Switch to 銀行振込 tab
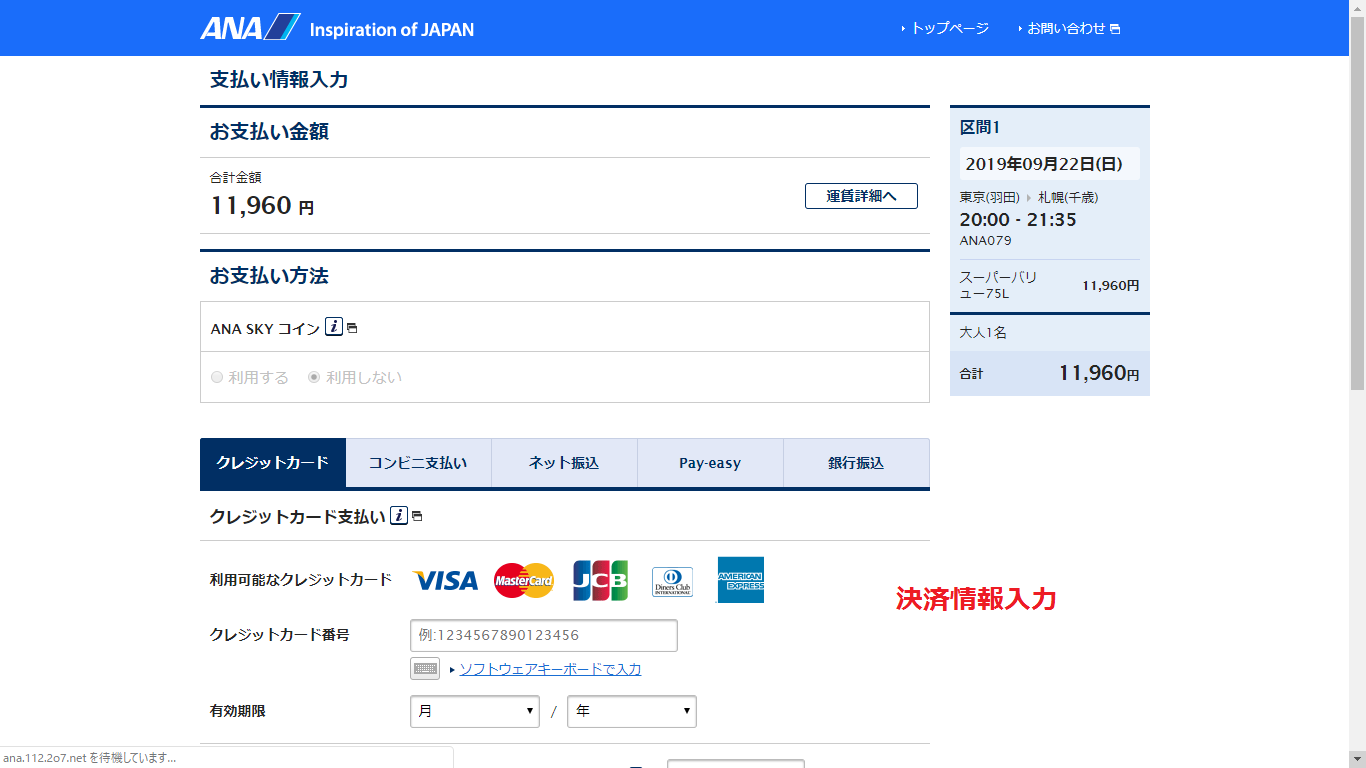 point(856,463)
